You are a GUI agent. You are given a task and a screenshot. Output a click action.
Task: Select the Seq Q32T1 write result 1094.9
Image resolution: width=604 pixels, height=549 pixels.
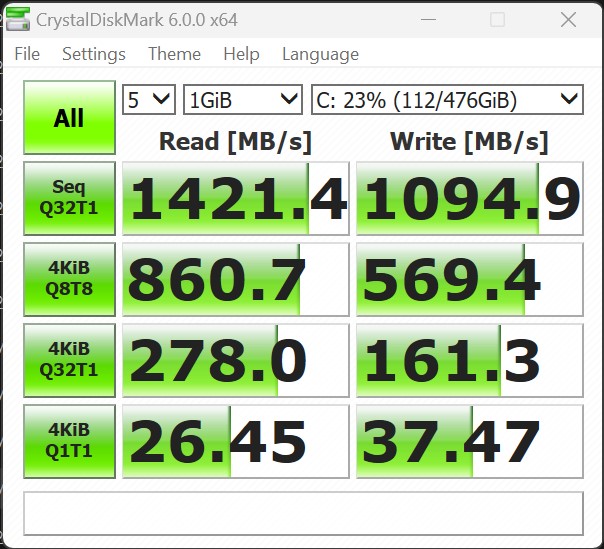pyautogui.click(x=469, y=199)
